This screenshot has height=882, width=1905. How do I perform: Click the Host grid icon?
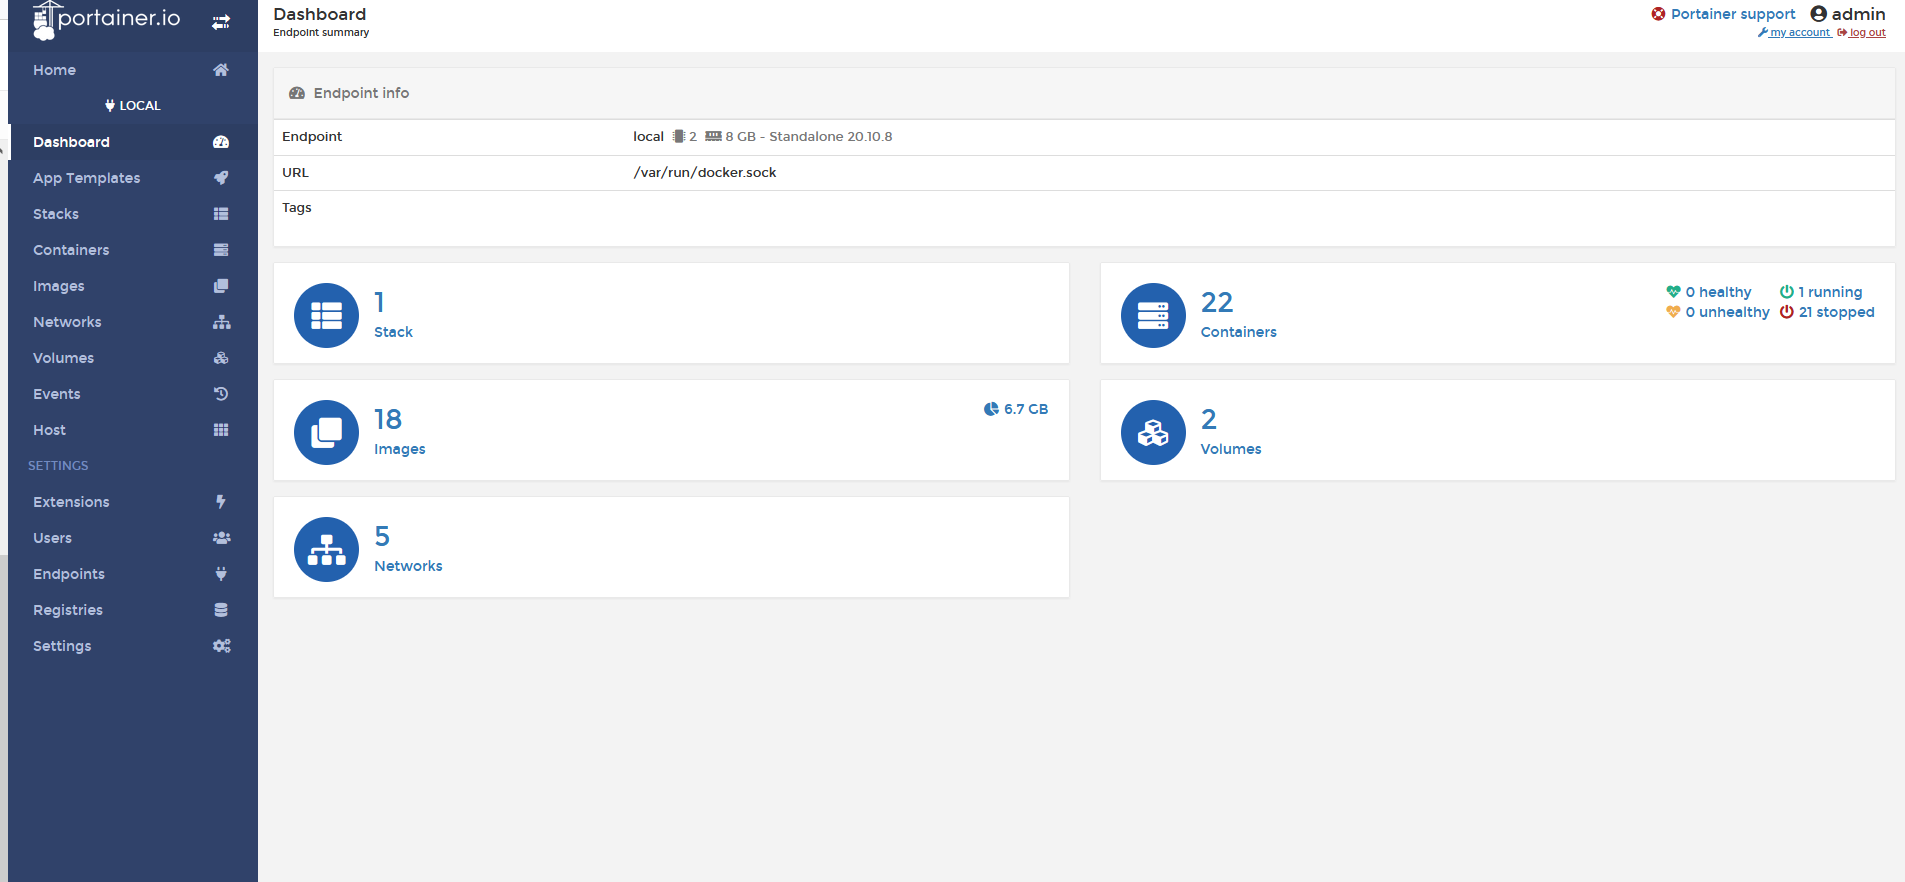221,430
